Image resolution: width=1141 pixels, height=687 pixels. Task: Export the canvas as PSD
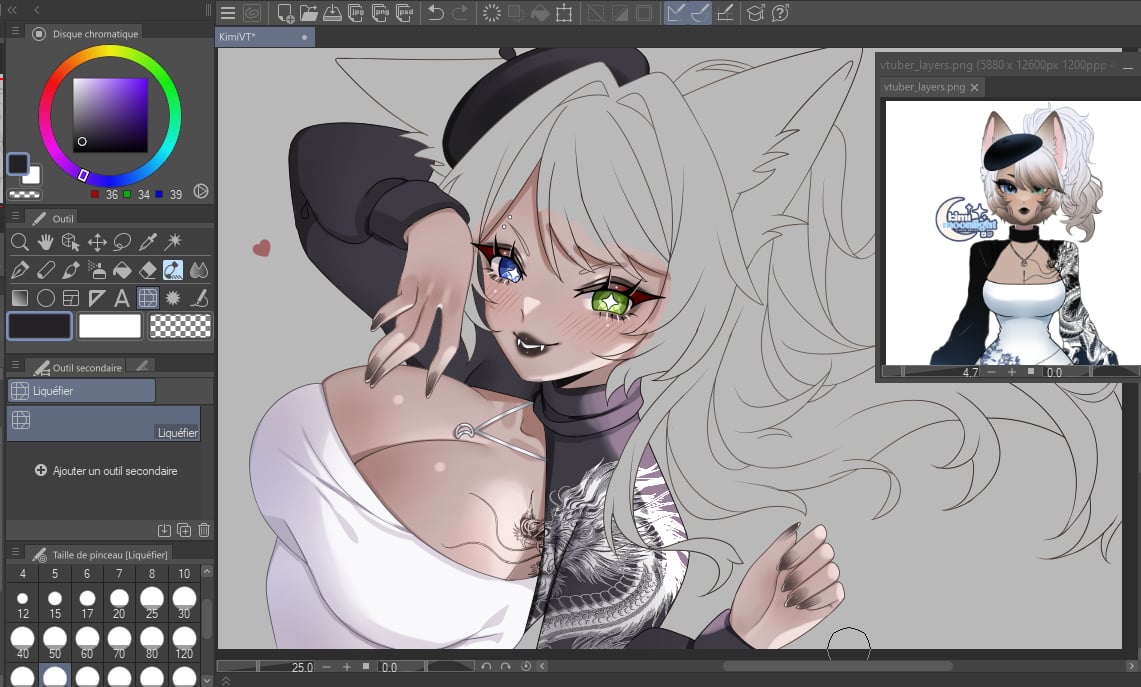tap(405, 13)
